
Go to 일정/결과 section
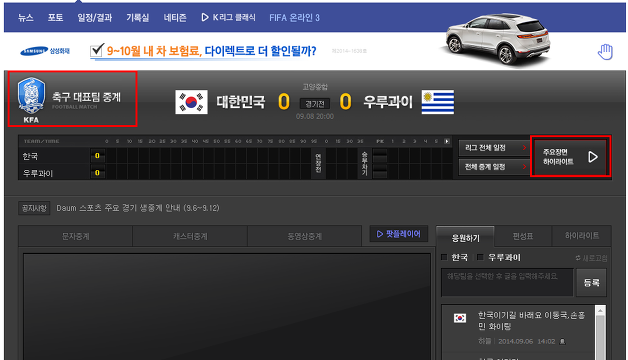(95, 18)
